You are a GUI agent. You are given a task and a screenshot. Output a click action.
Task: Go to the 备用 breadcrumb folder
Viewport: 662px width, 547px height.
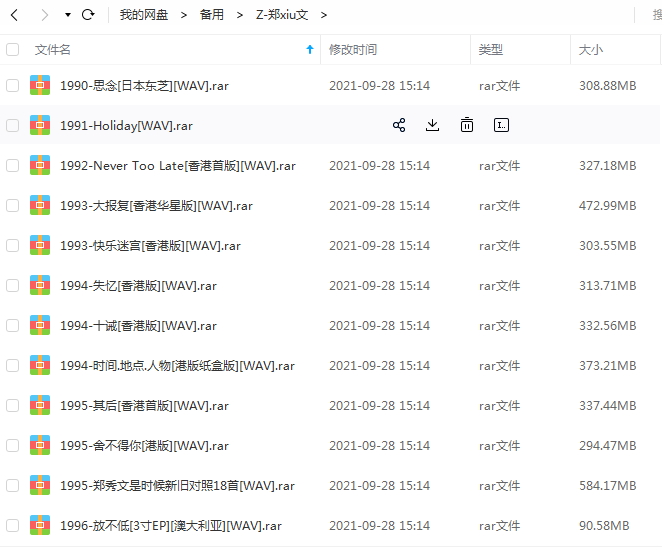pyautogui.click(x=211, y=15)
